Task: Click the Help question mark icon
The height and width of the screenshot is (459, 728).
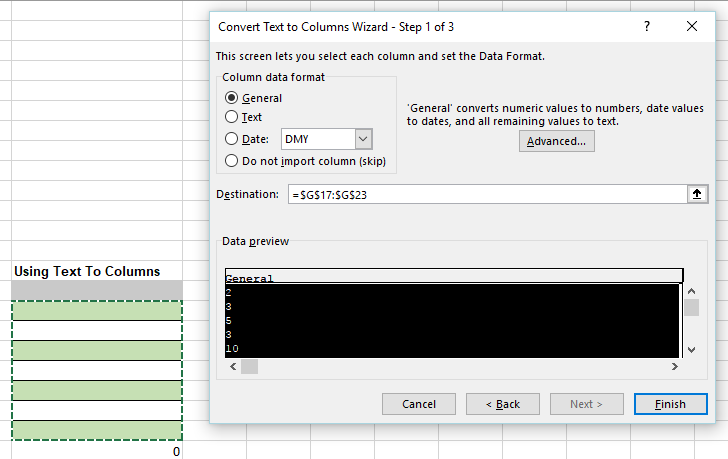Action: click(647, 27)
